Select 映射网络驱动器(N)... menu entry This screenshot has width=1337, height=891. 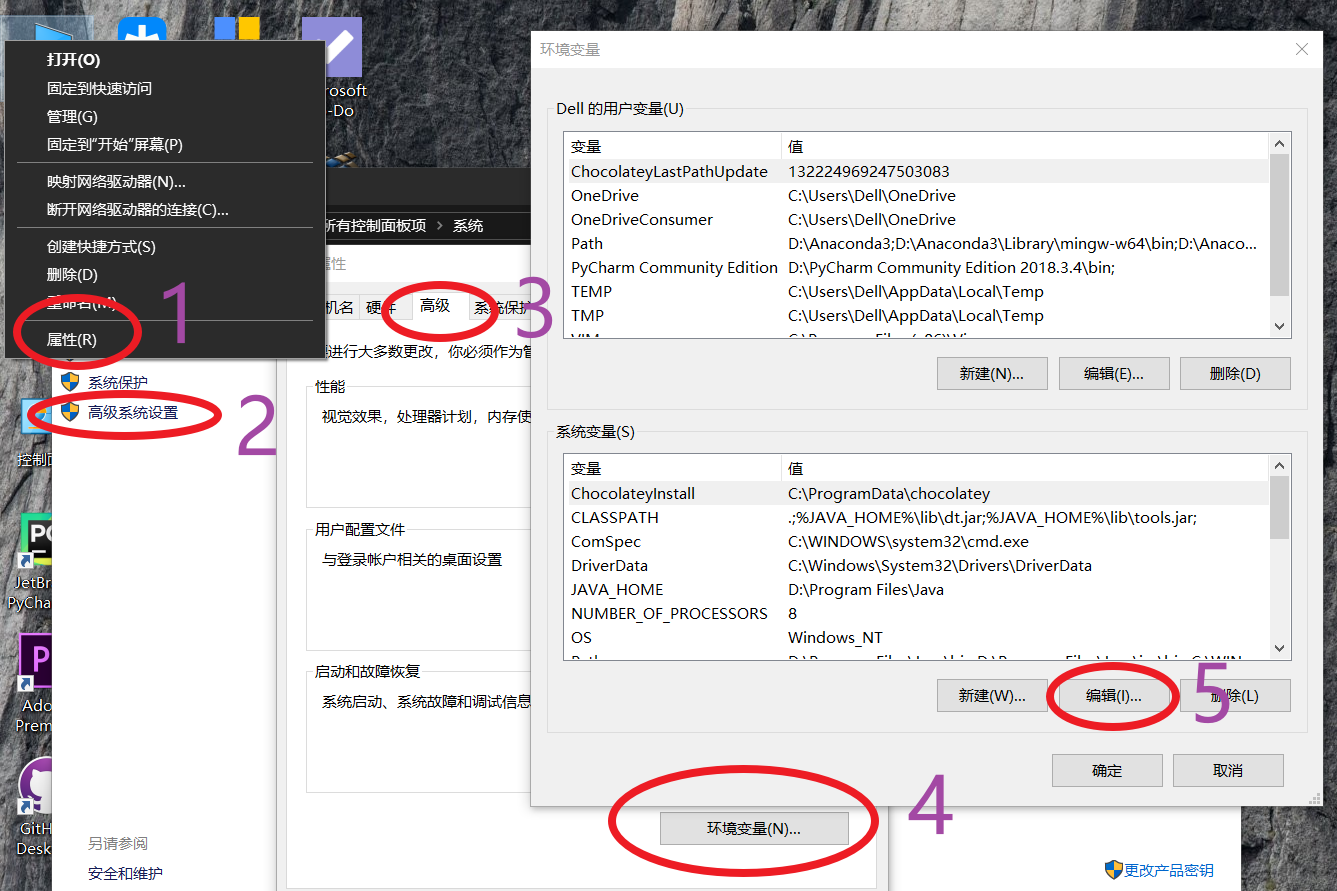coord(116,182)
